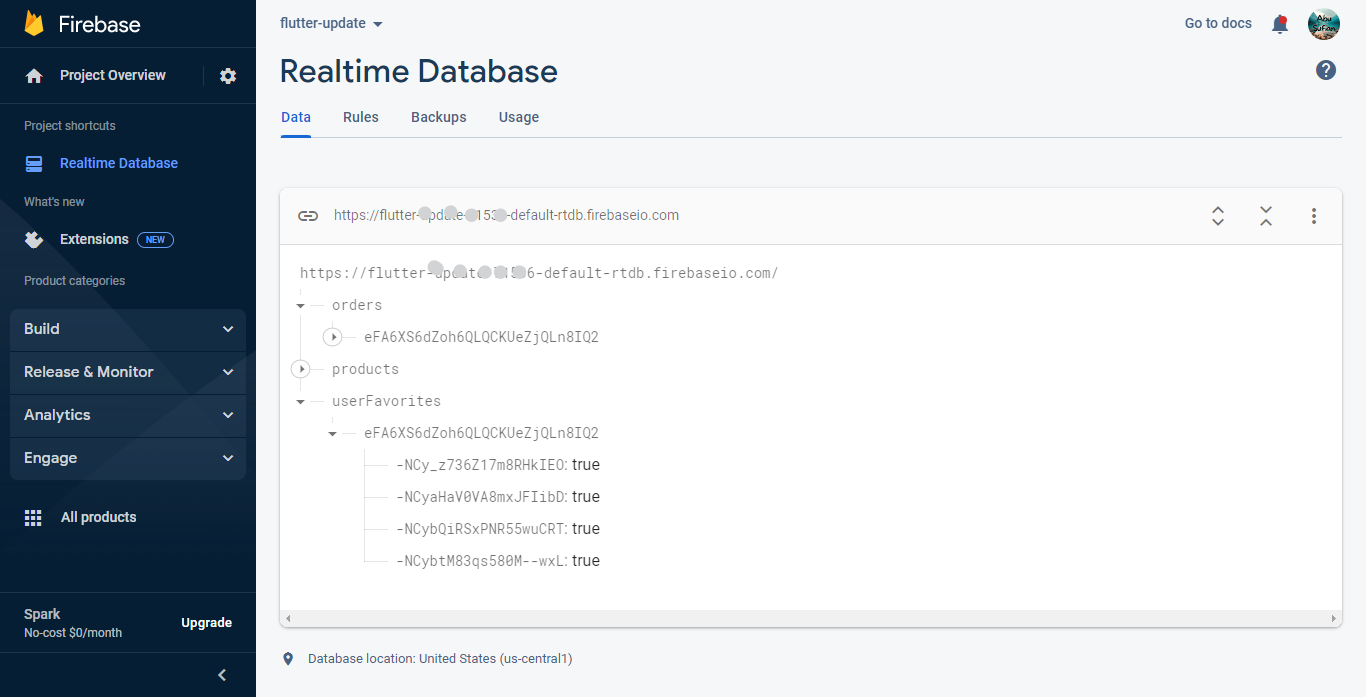
Task: Open Realtime Database from the sidebar
Action: (119, 163)
